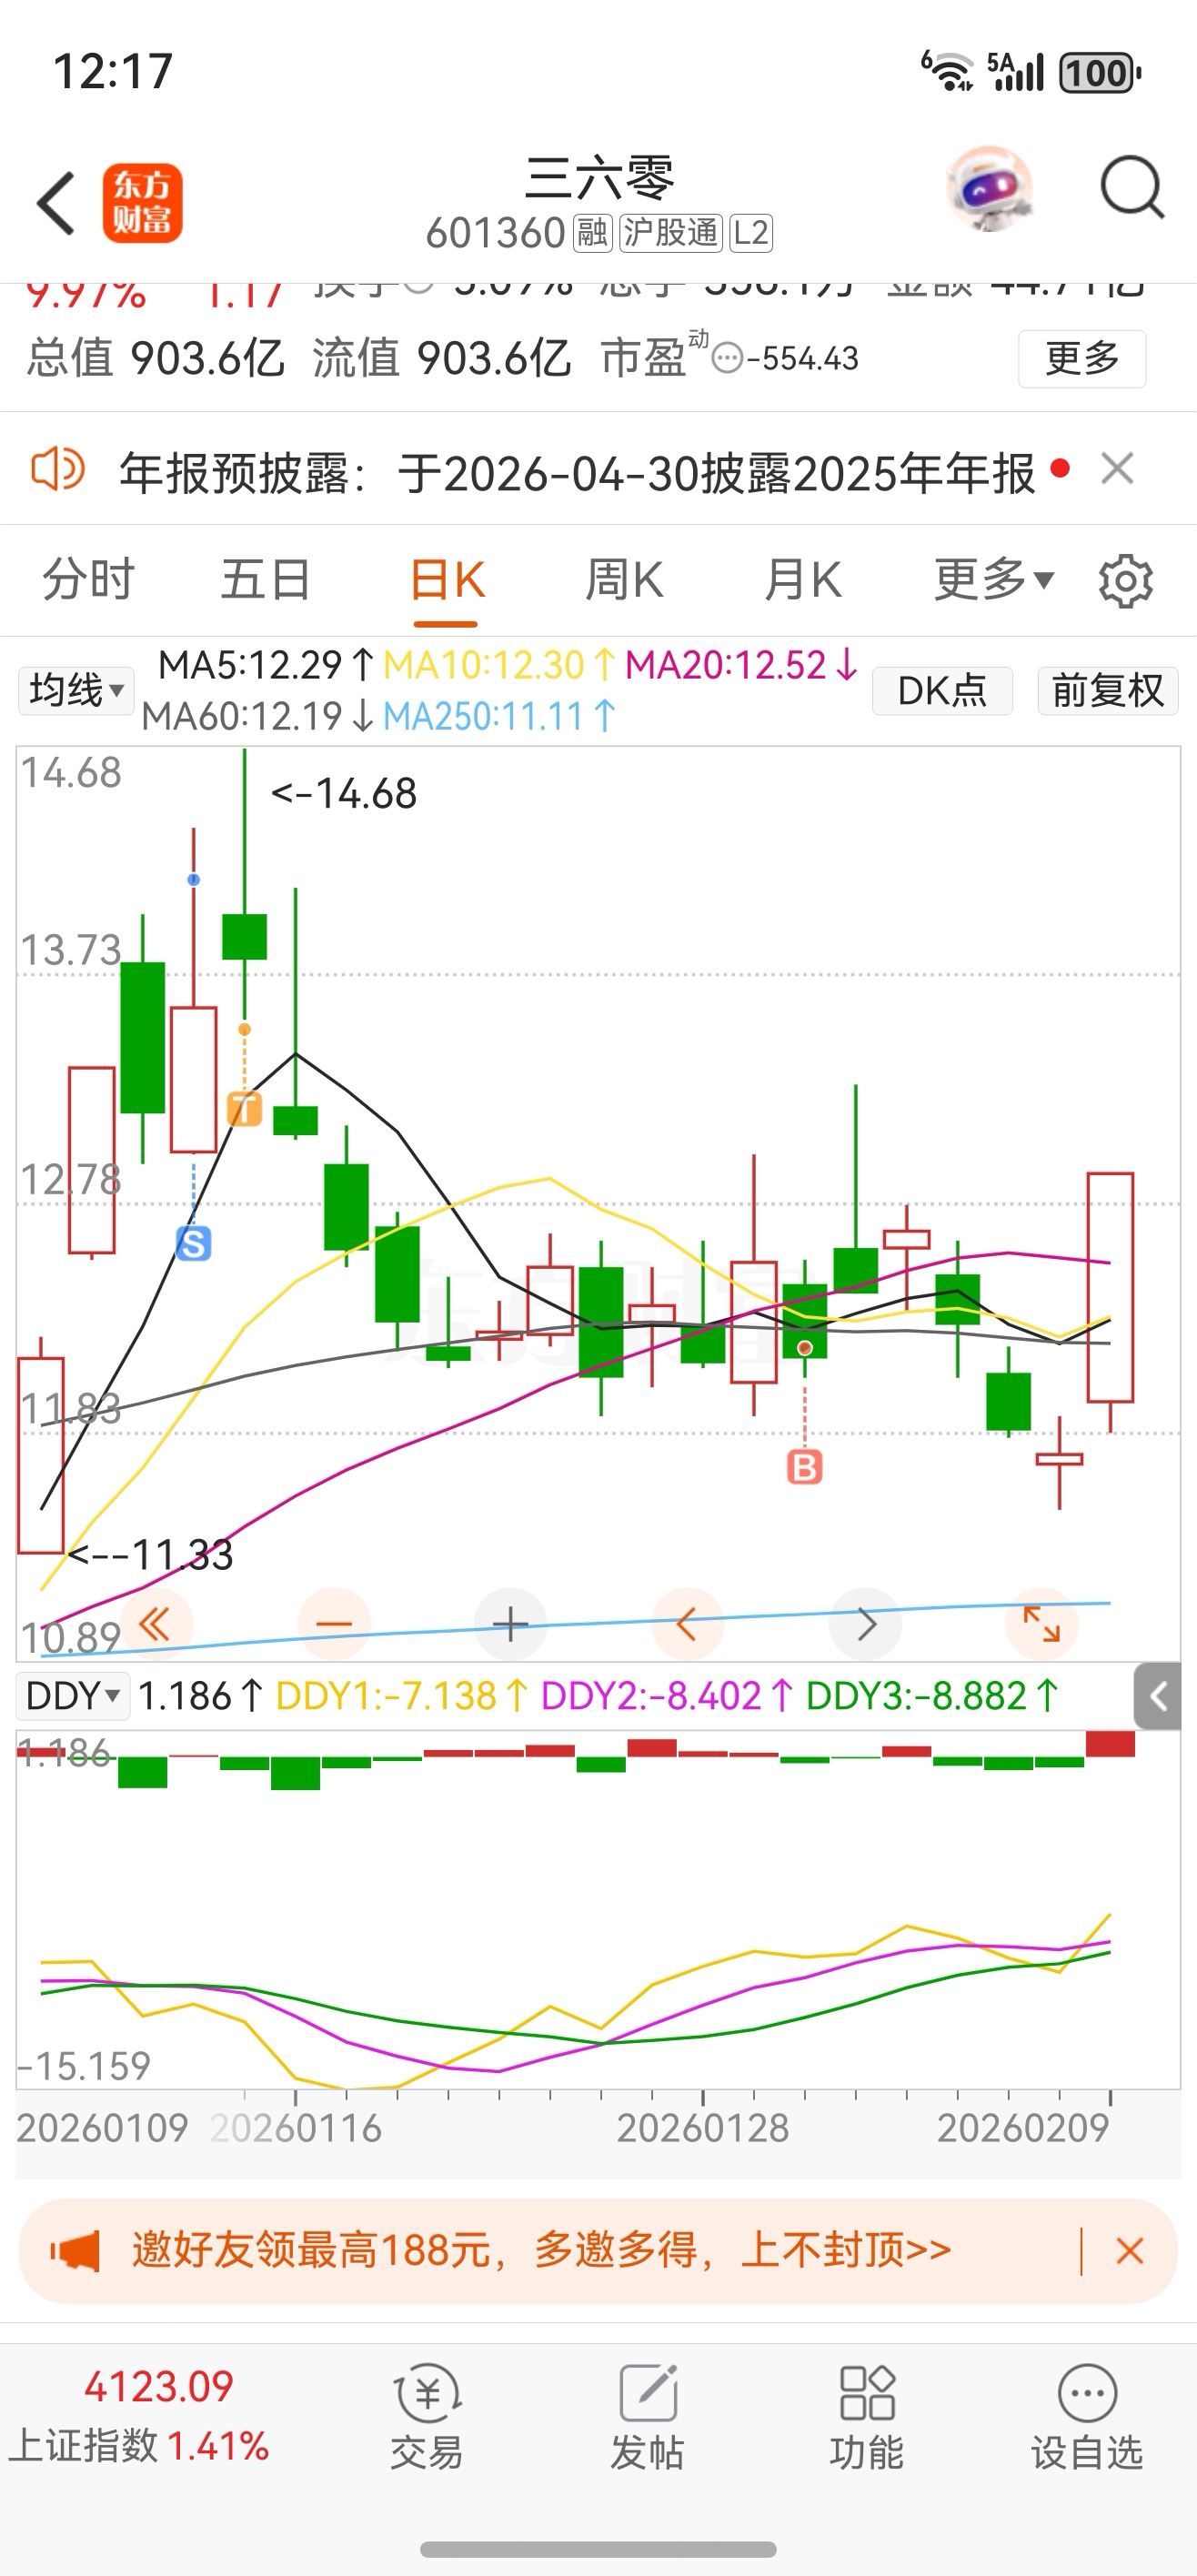Tap the search magnifier icon
1197x2576 pixels.
coord(1131,187)
